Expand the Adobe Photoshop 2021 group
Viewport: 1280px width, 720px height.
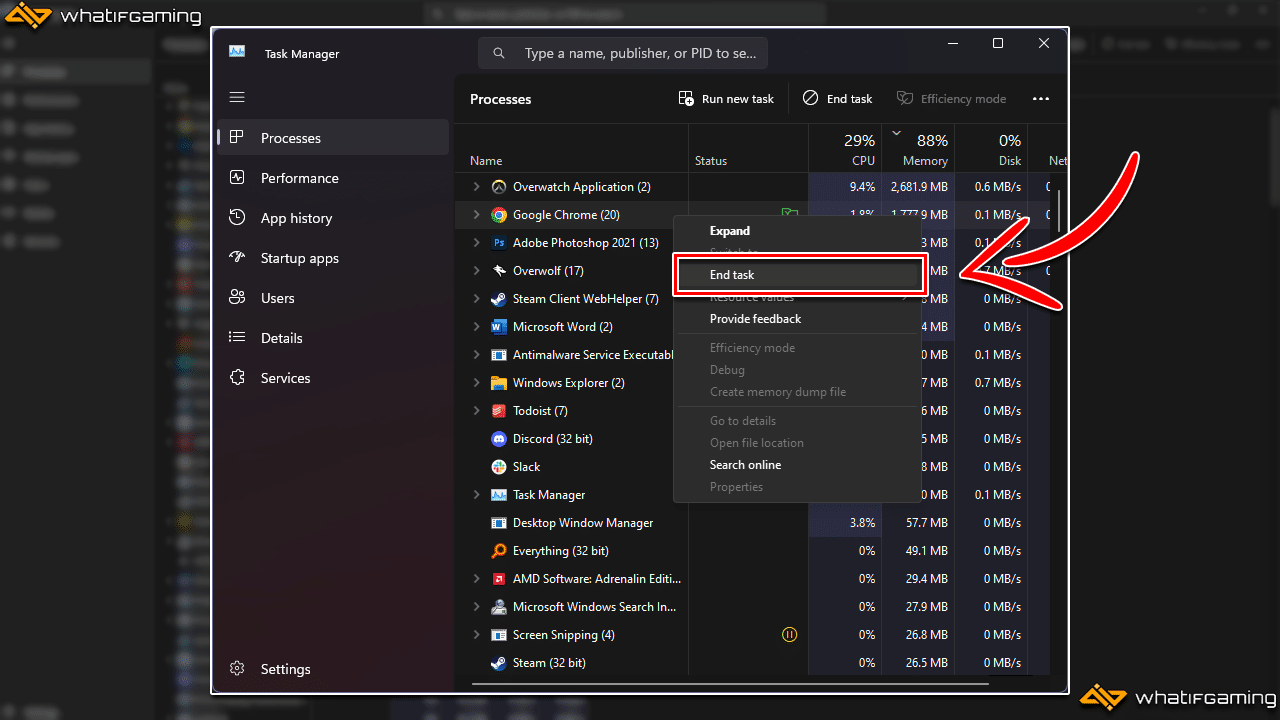(x=476, y=243)
